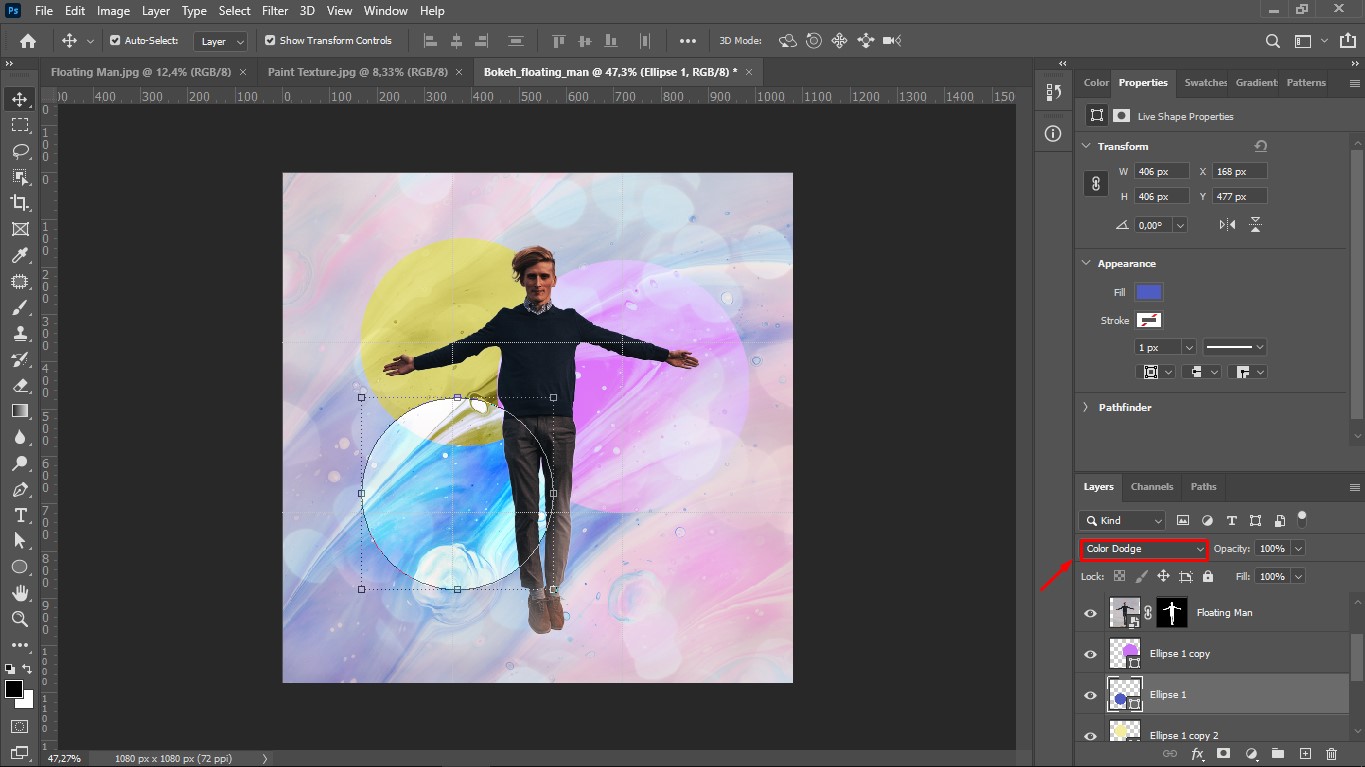
Task: Select the Eraser tool
Action: point(20,385)
